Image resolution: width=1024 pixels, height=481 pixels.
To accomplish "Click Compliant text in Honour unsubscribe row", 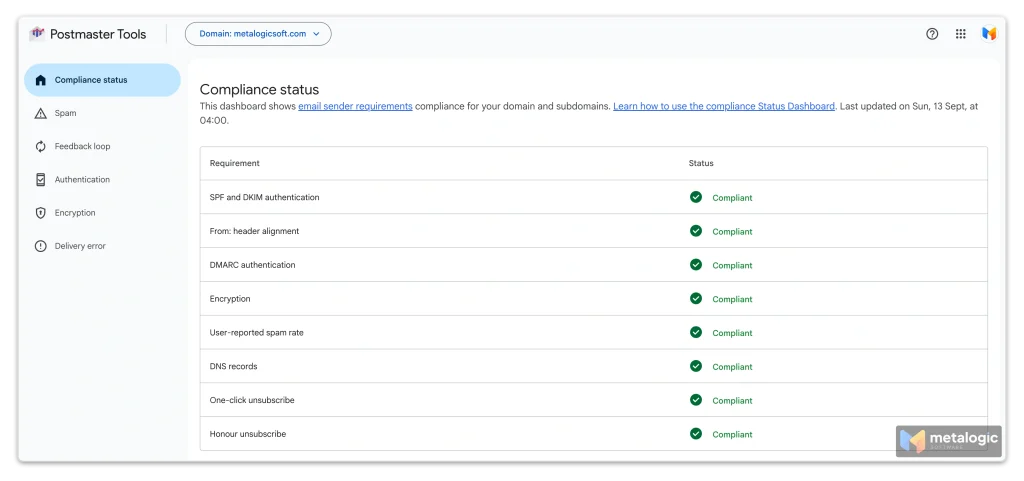I will tap(732, 435).
